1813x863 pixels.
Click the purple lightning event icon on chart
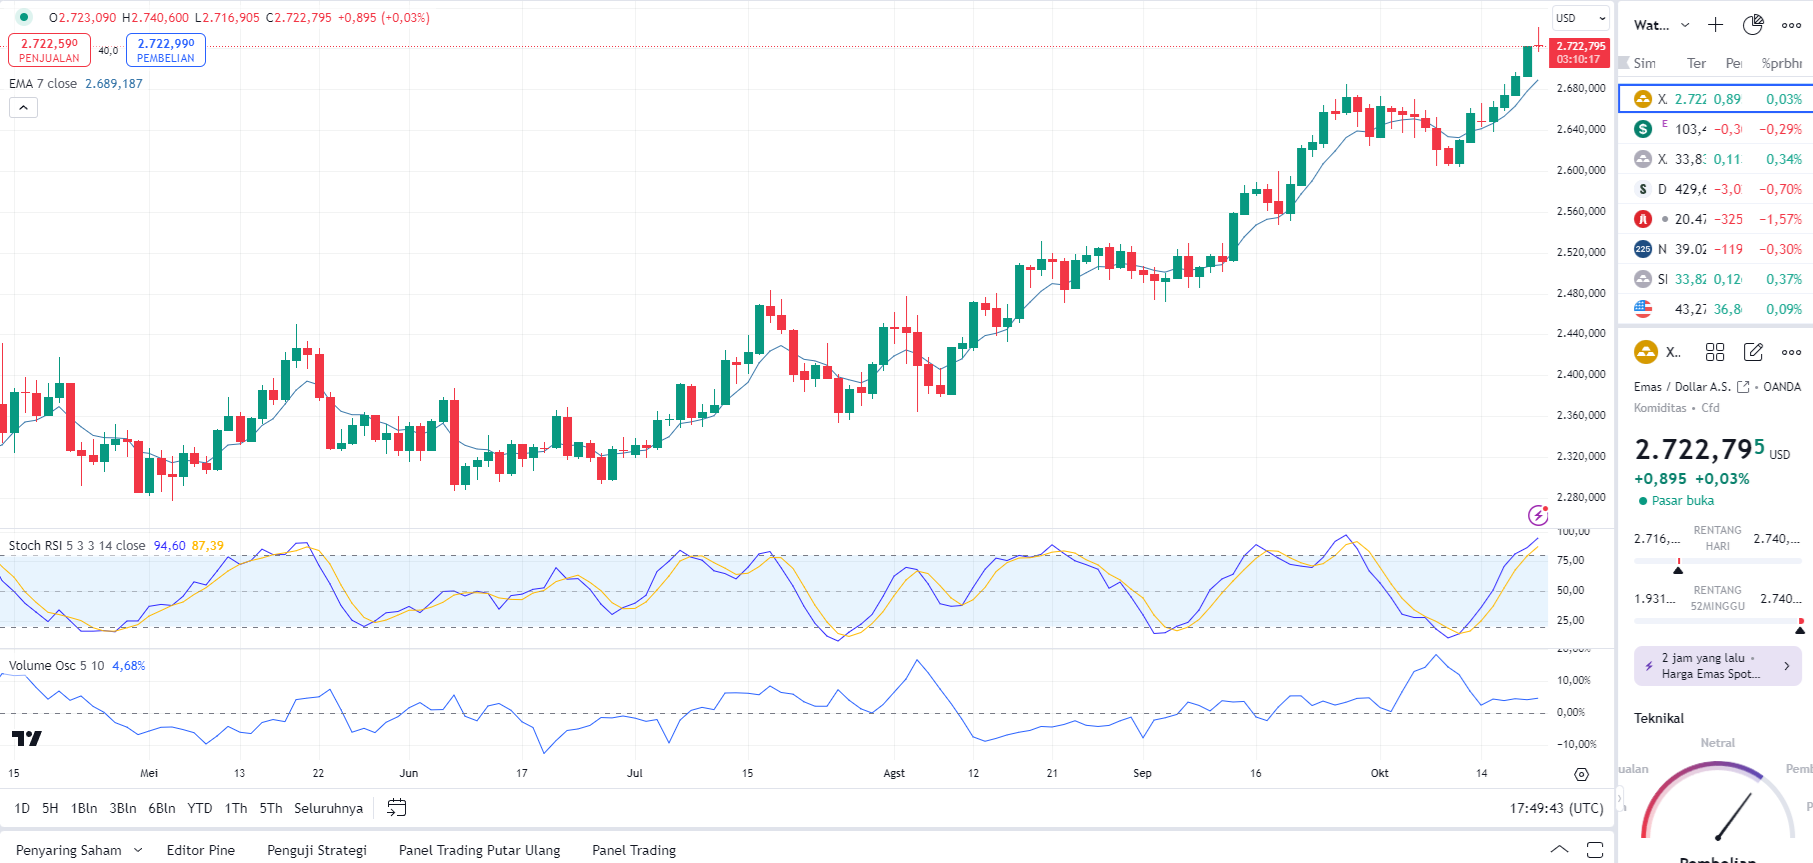[1538, 515]
